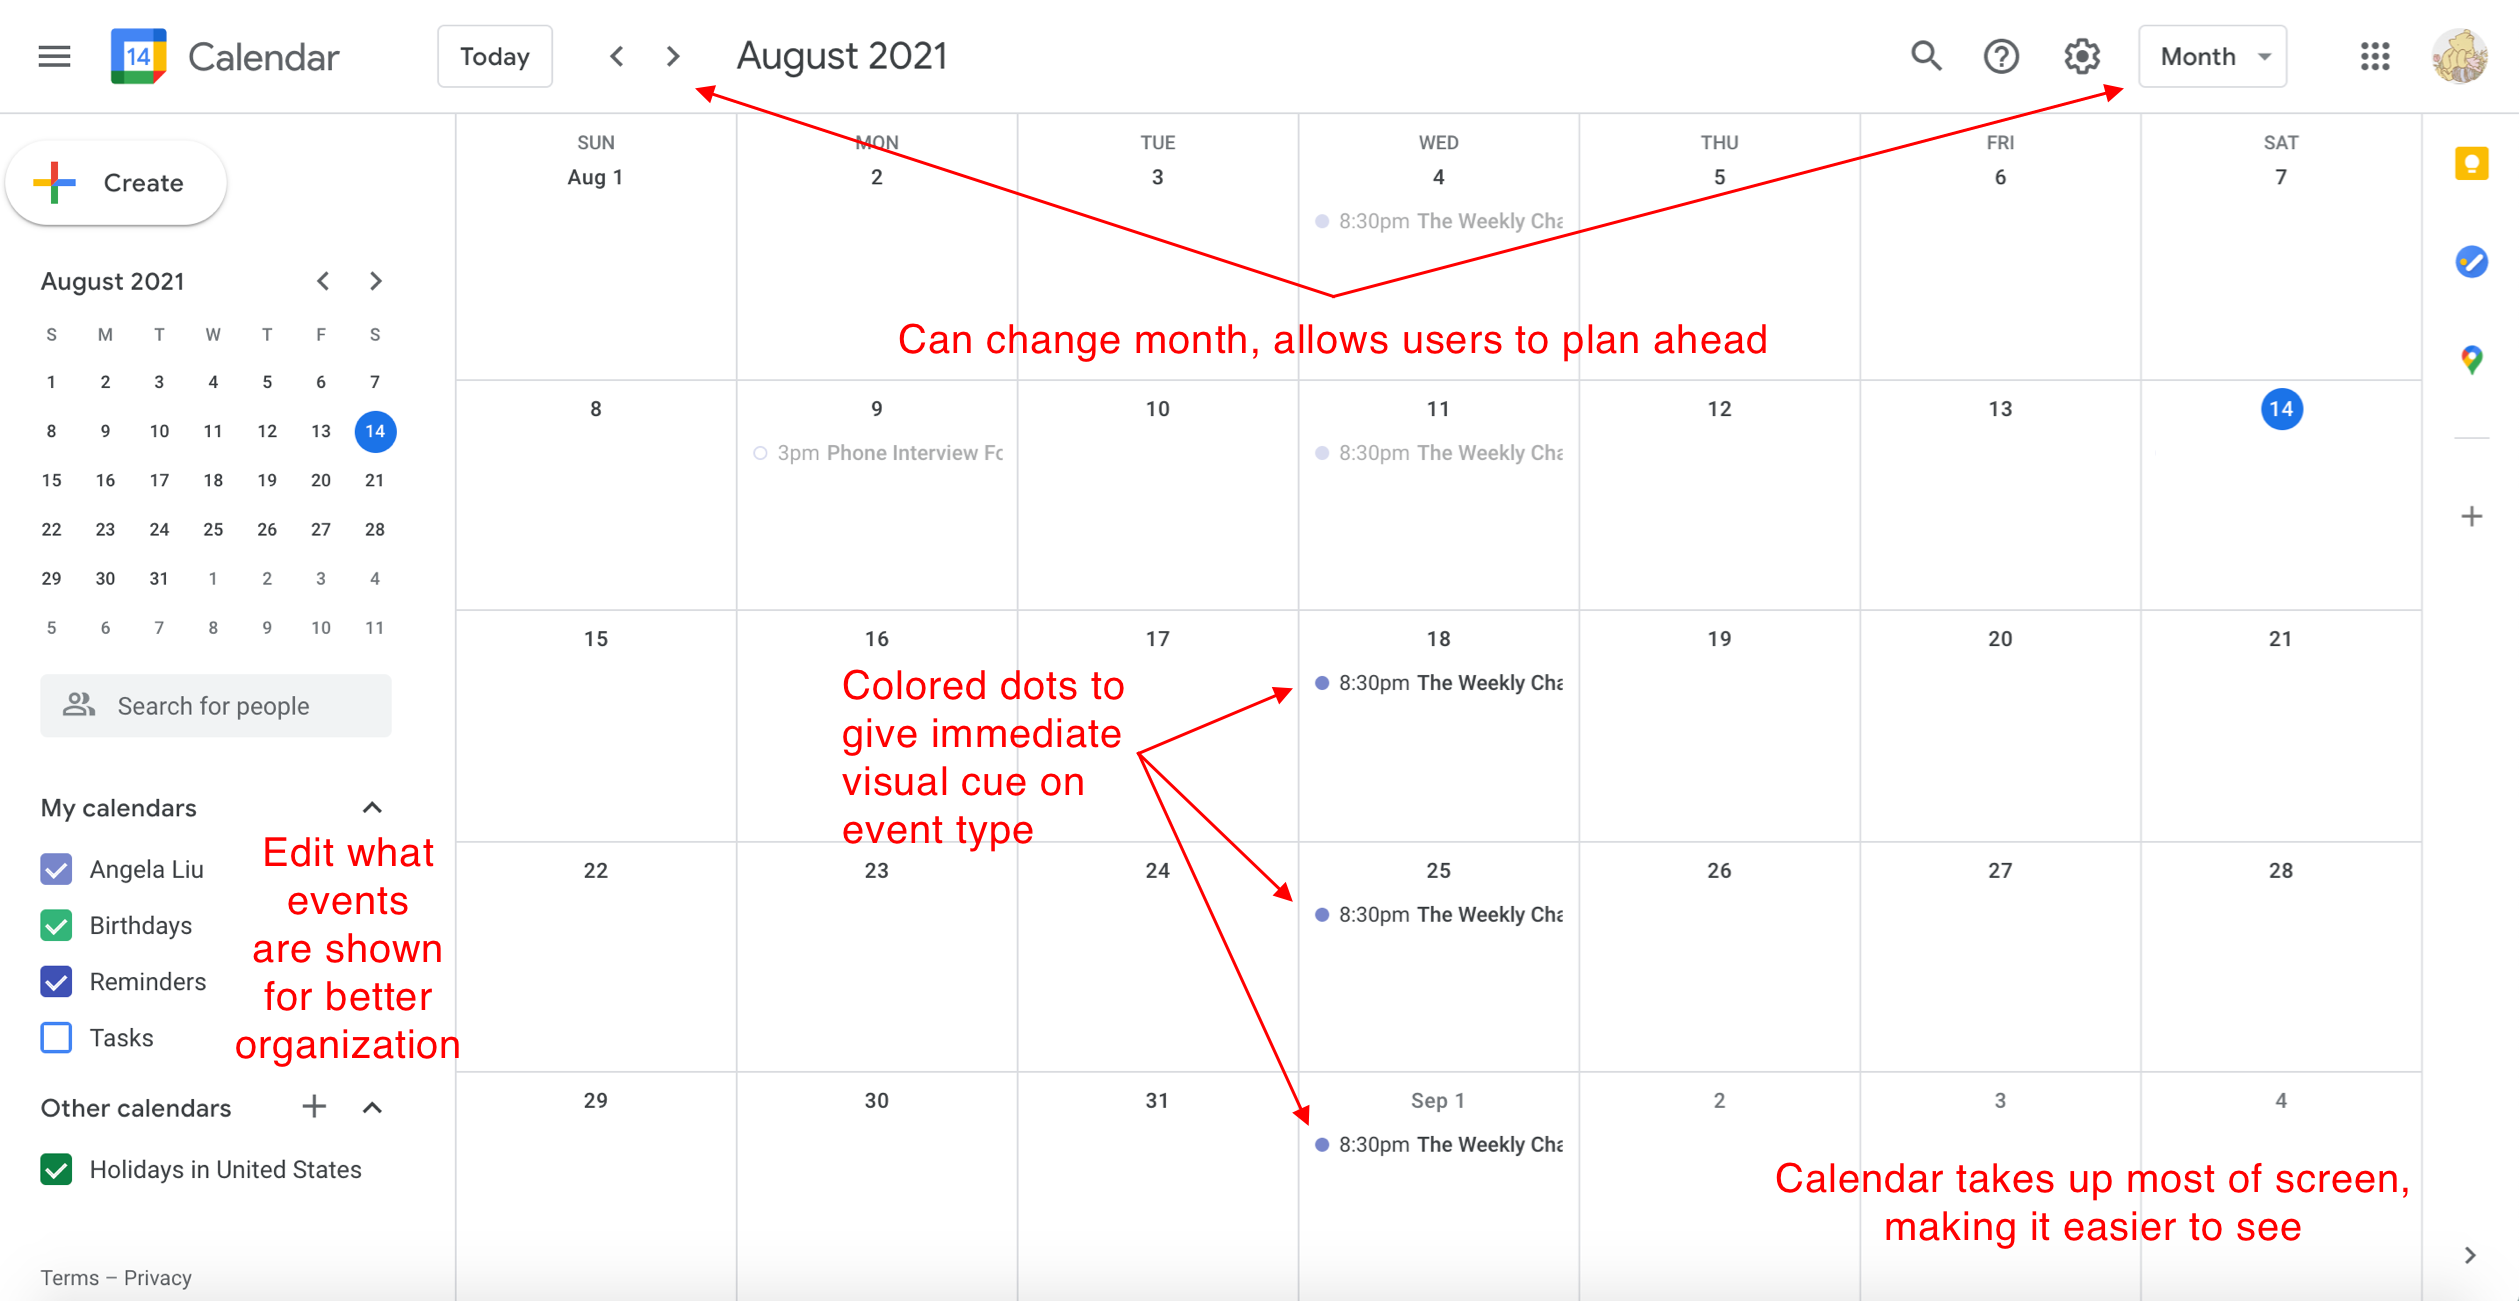Navigate to previous month using back arrow
The width and height of the screenshot is (2519, 1301).
(x=616, y=55)
